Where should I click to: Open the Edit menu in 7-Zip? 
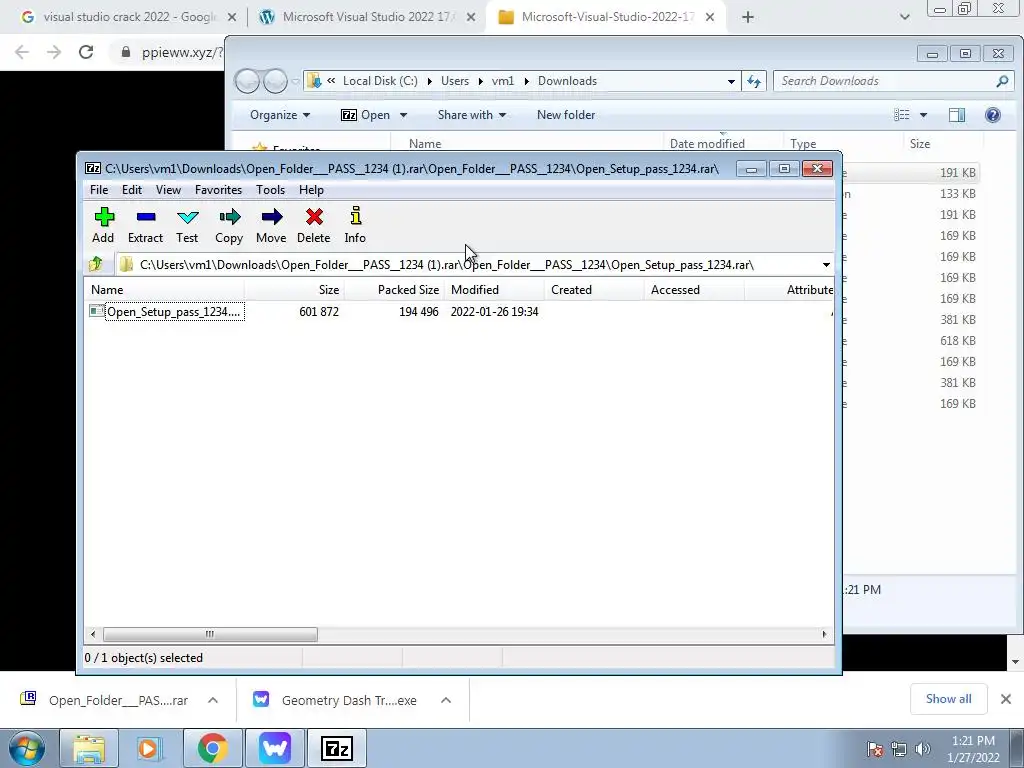coord(131,190)
